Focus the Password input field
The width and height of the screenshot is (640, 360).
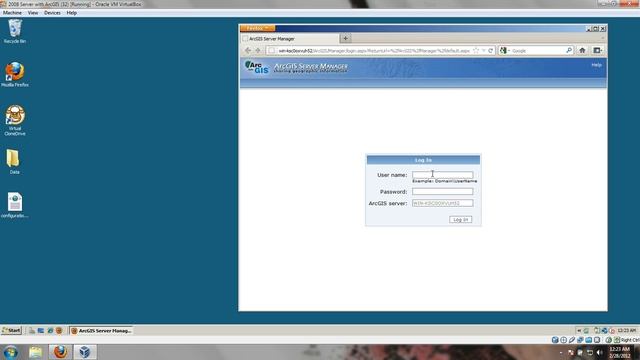pos(442,191)
